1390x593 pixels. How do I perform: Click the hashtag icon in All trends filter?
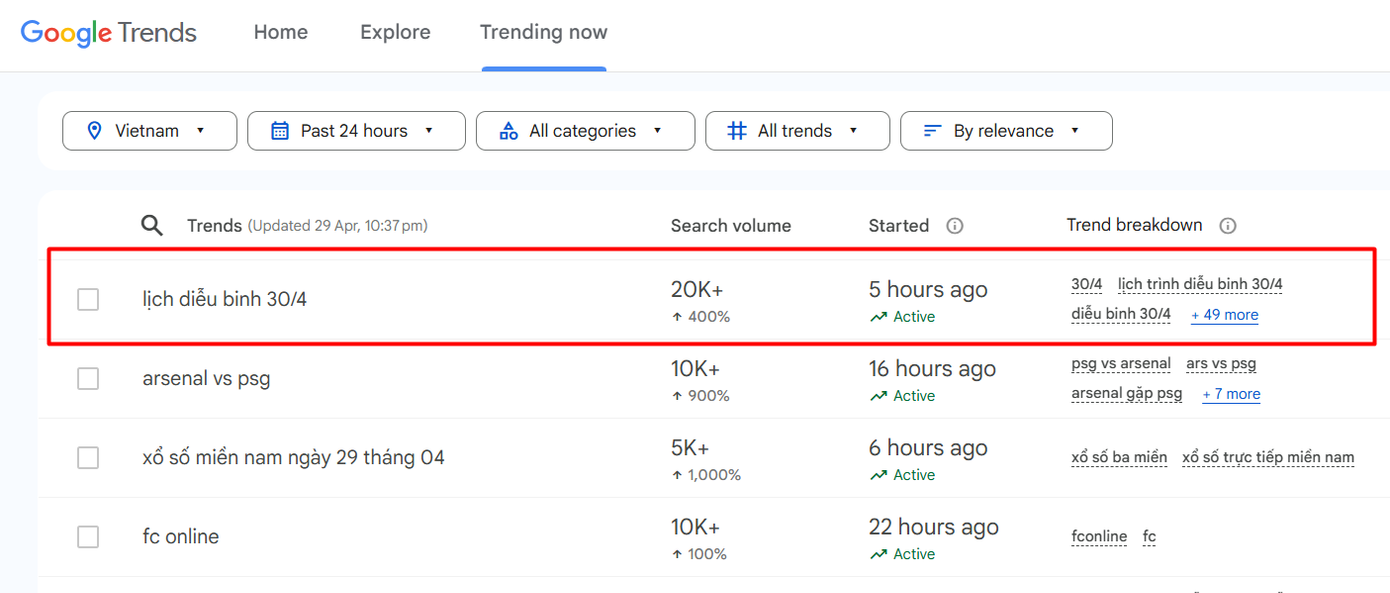738,130
